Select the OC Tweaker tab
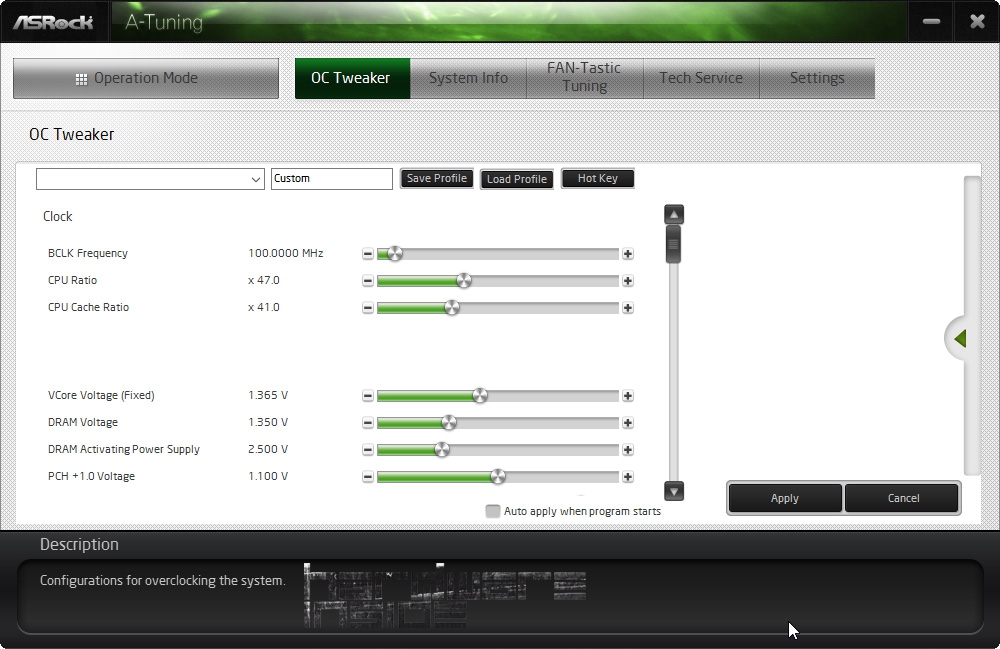This screenshot has width=1000, height=649. pos(352,78)
